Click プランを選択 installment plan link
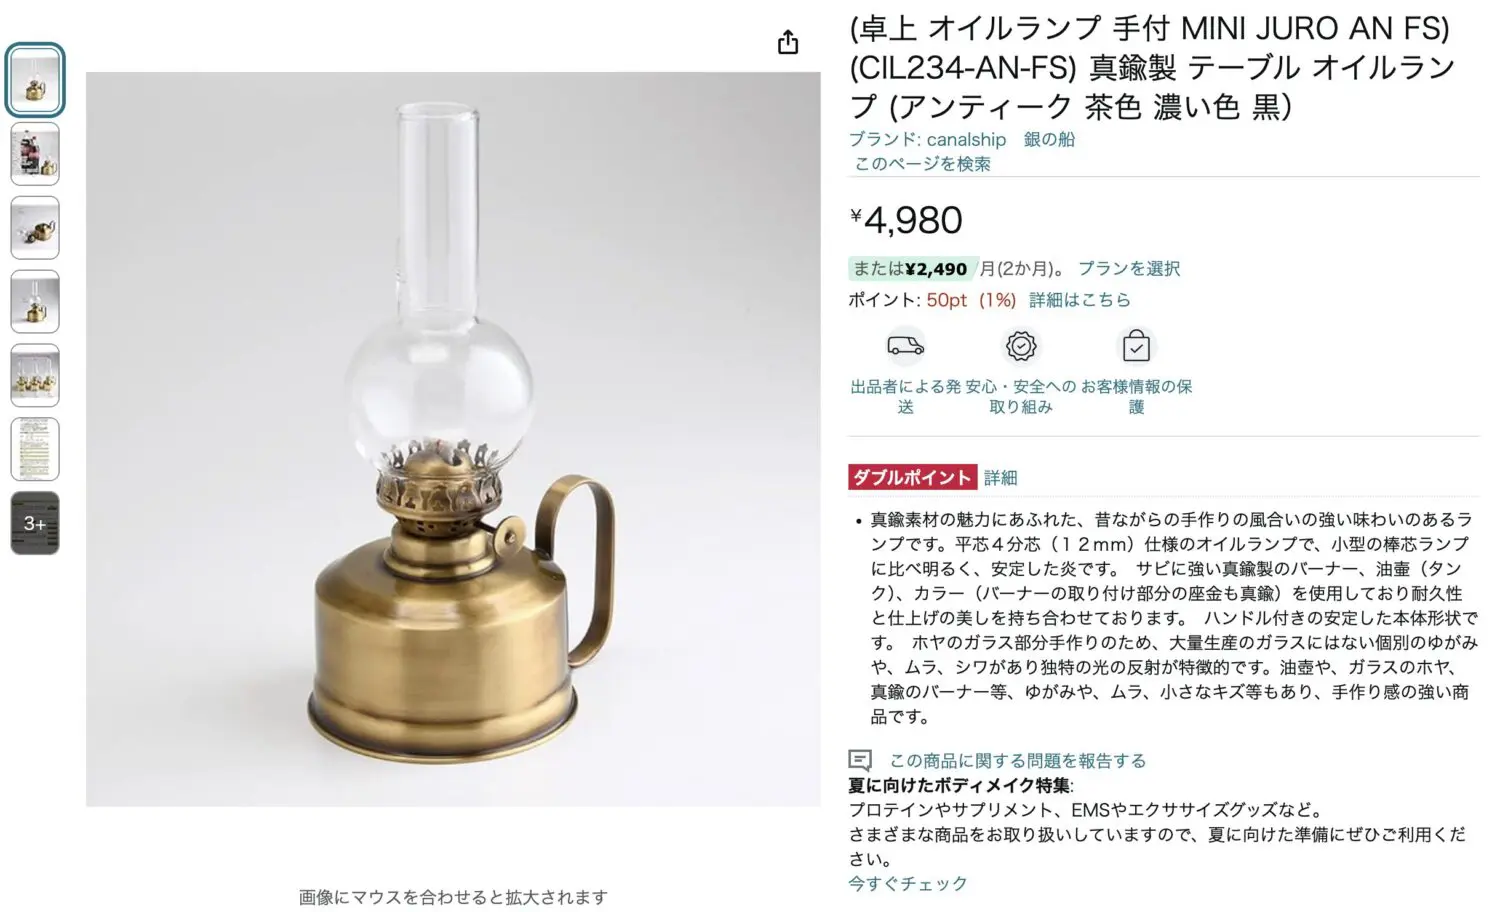Screen dimensions: 1500x912 point(1129,268)
